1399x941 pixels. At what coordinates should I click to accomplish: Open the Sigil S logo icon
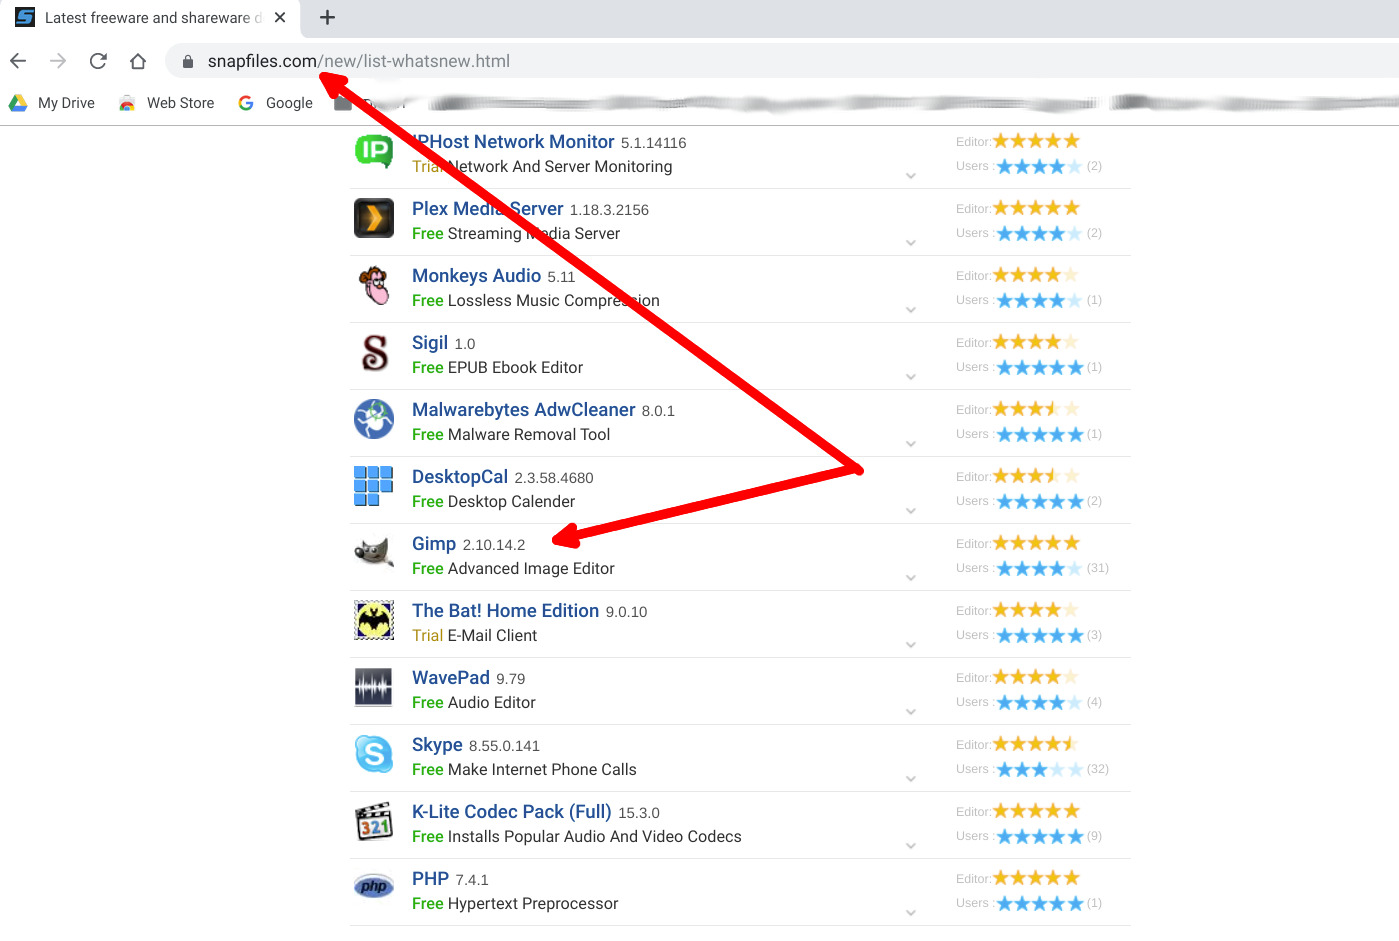[x=374, y=352]
